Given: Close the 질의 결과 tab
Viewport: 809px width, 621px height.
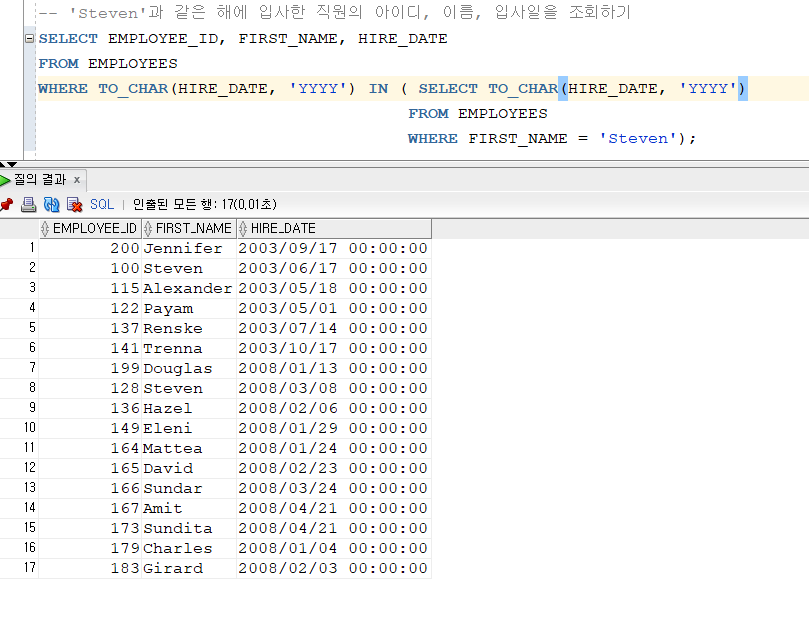Looking at the screenshot, I should pos(77,179).
